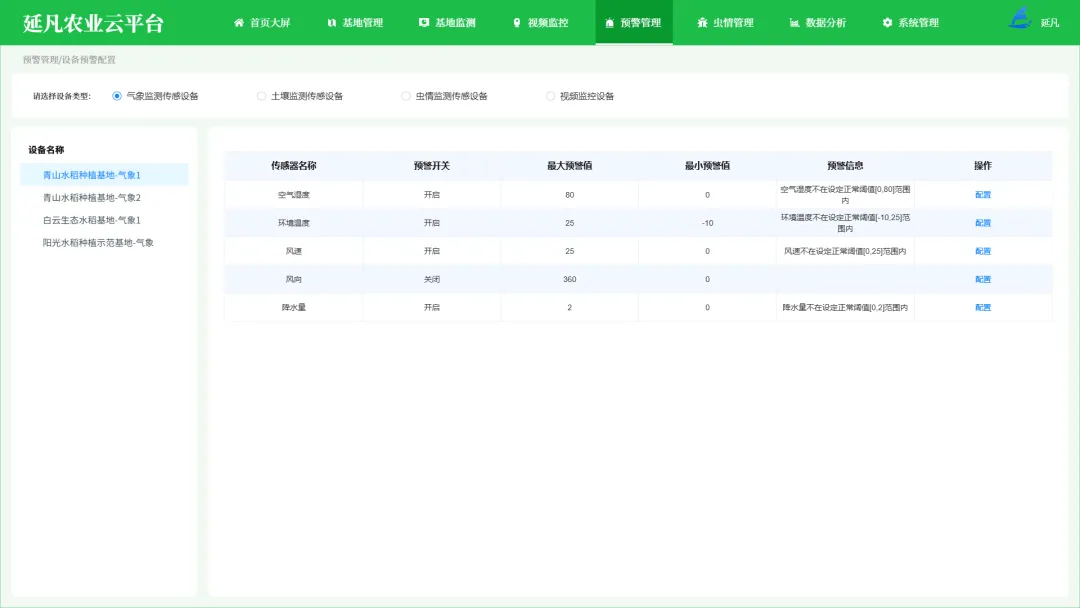
Task: Click the chart icon beside 数据分析
Action: (794, 23)
